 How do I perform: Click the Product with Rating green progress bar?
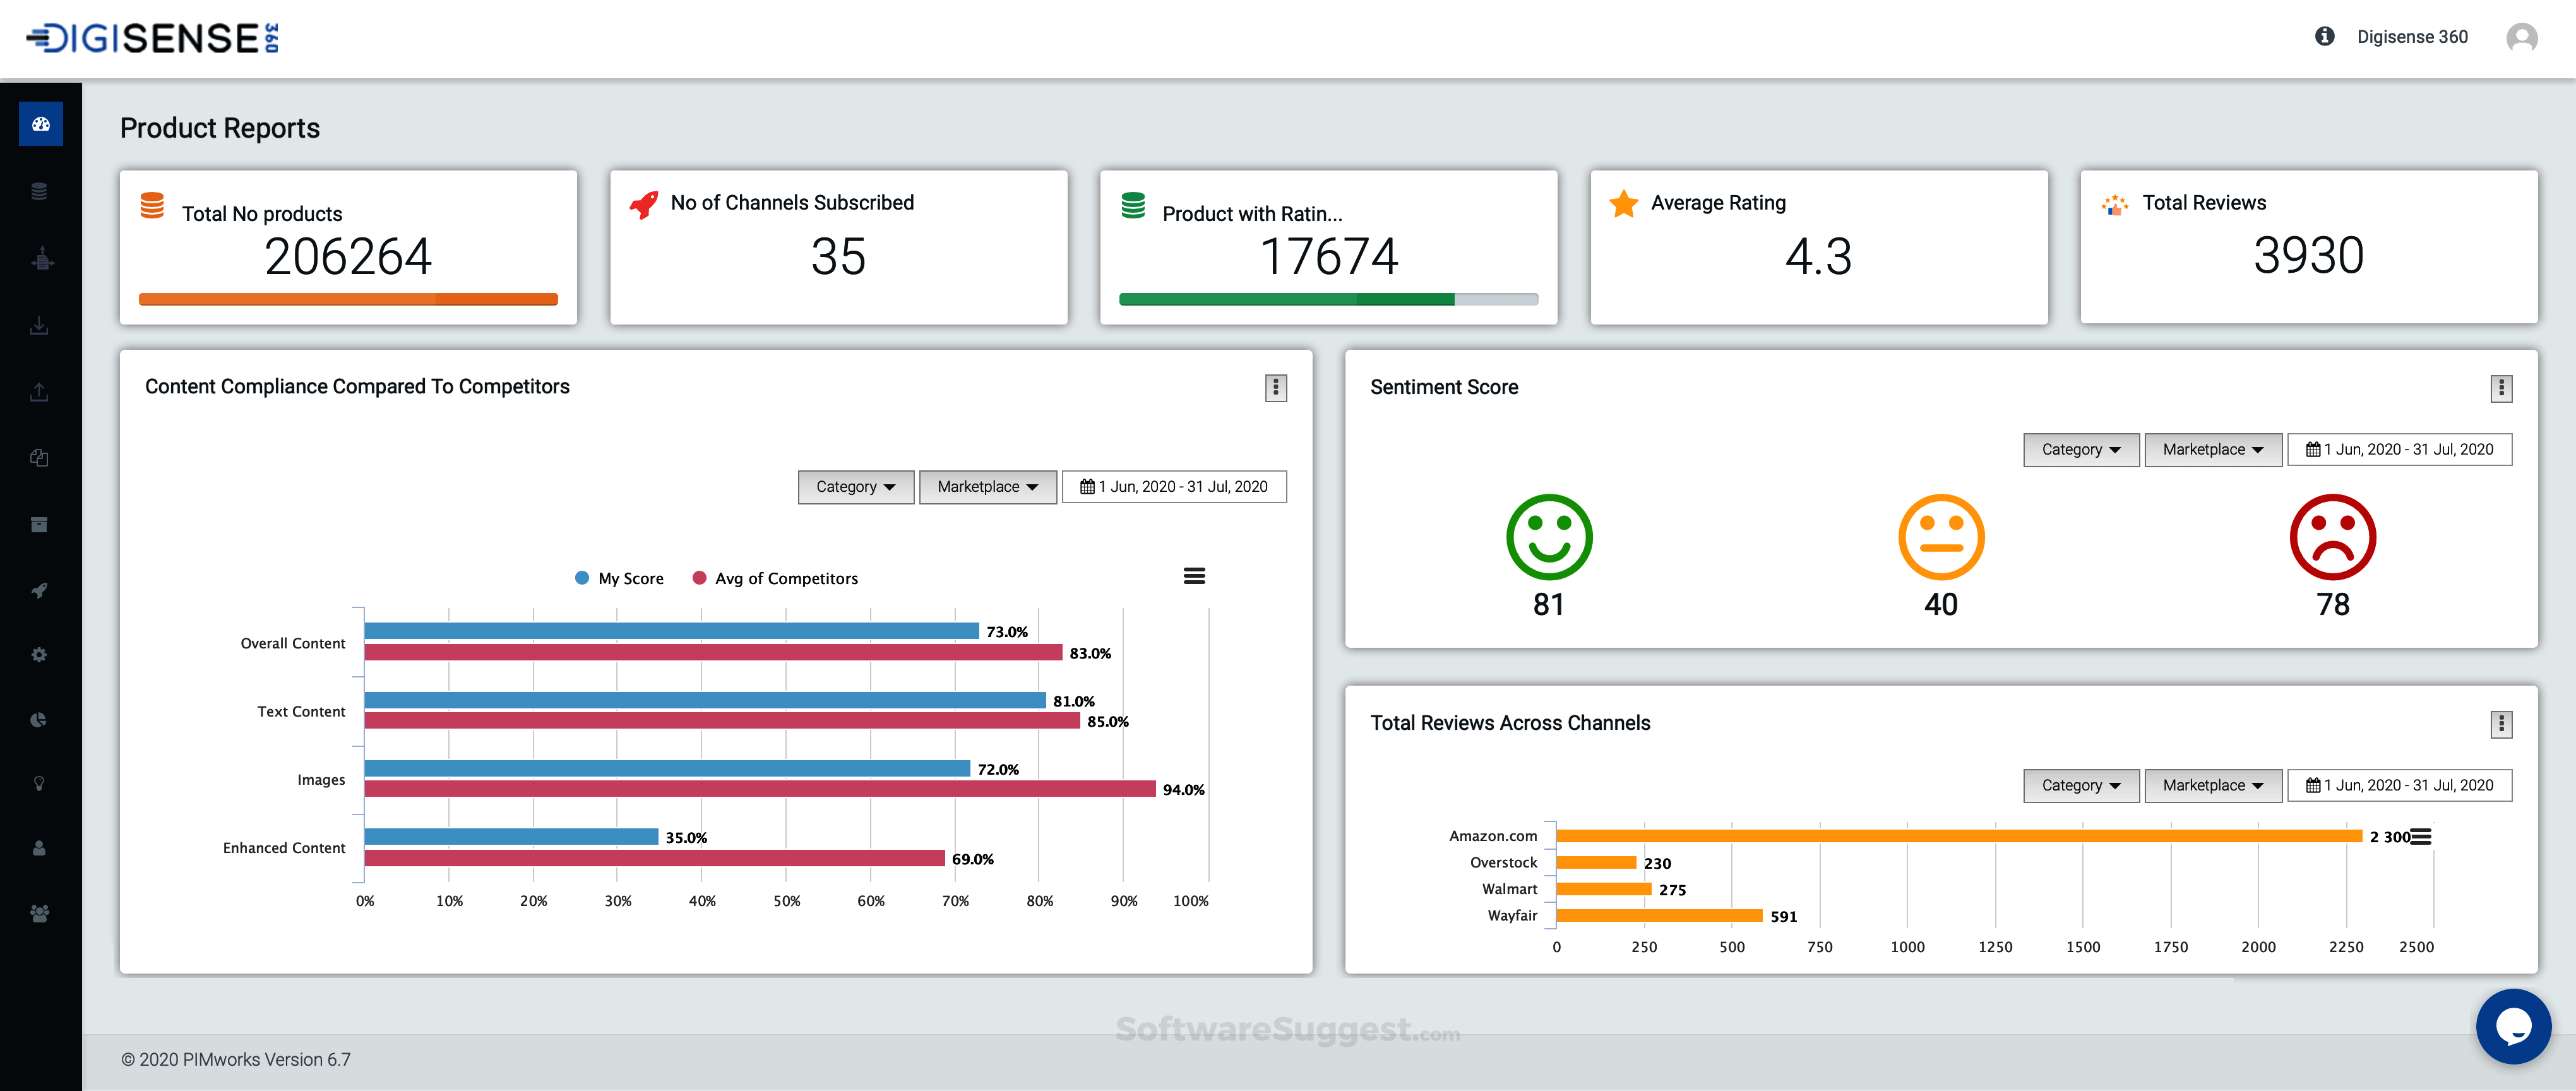coord(1286,299)
